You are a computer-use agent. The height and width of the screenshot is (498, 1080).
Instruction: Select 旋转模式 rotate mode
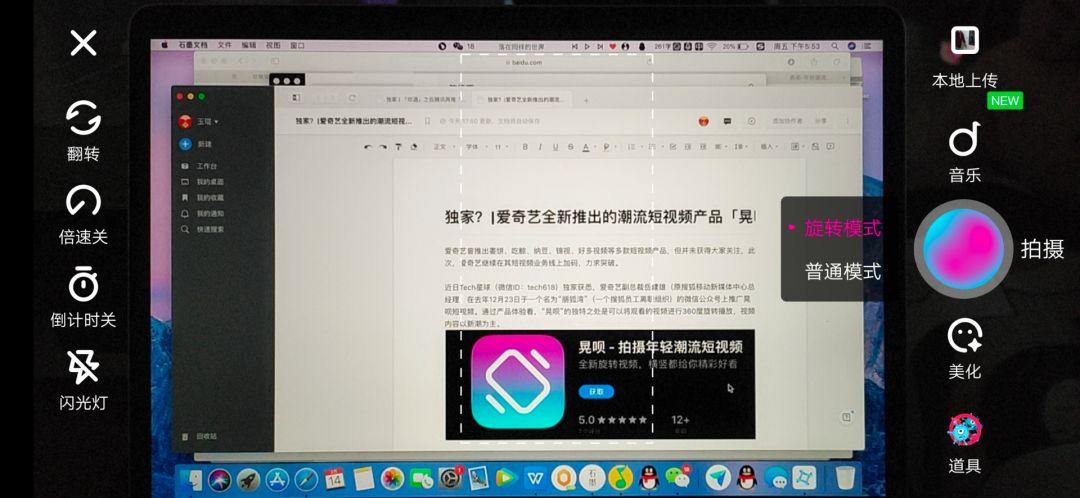842,229
